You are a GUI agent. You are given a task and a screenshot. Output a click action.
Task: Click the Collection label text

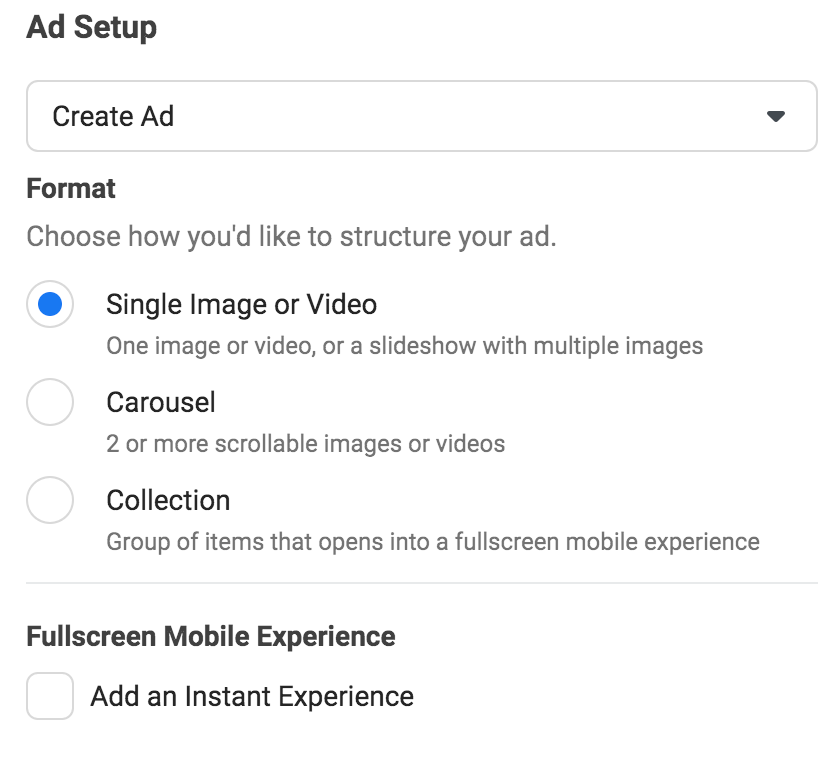point(168,500)
